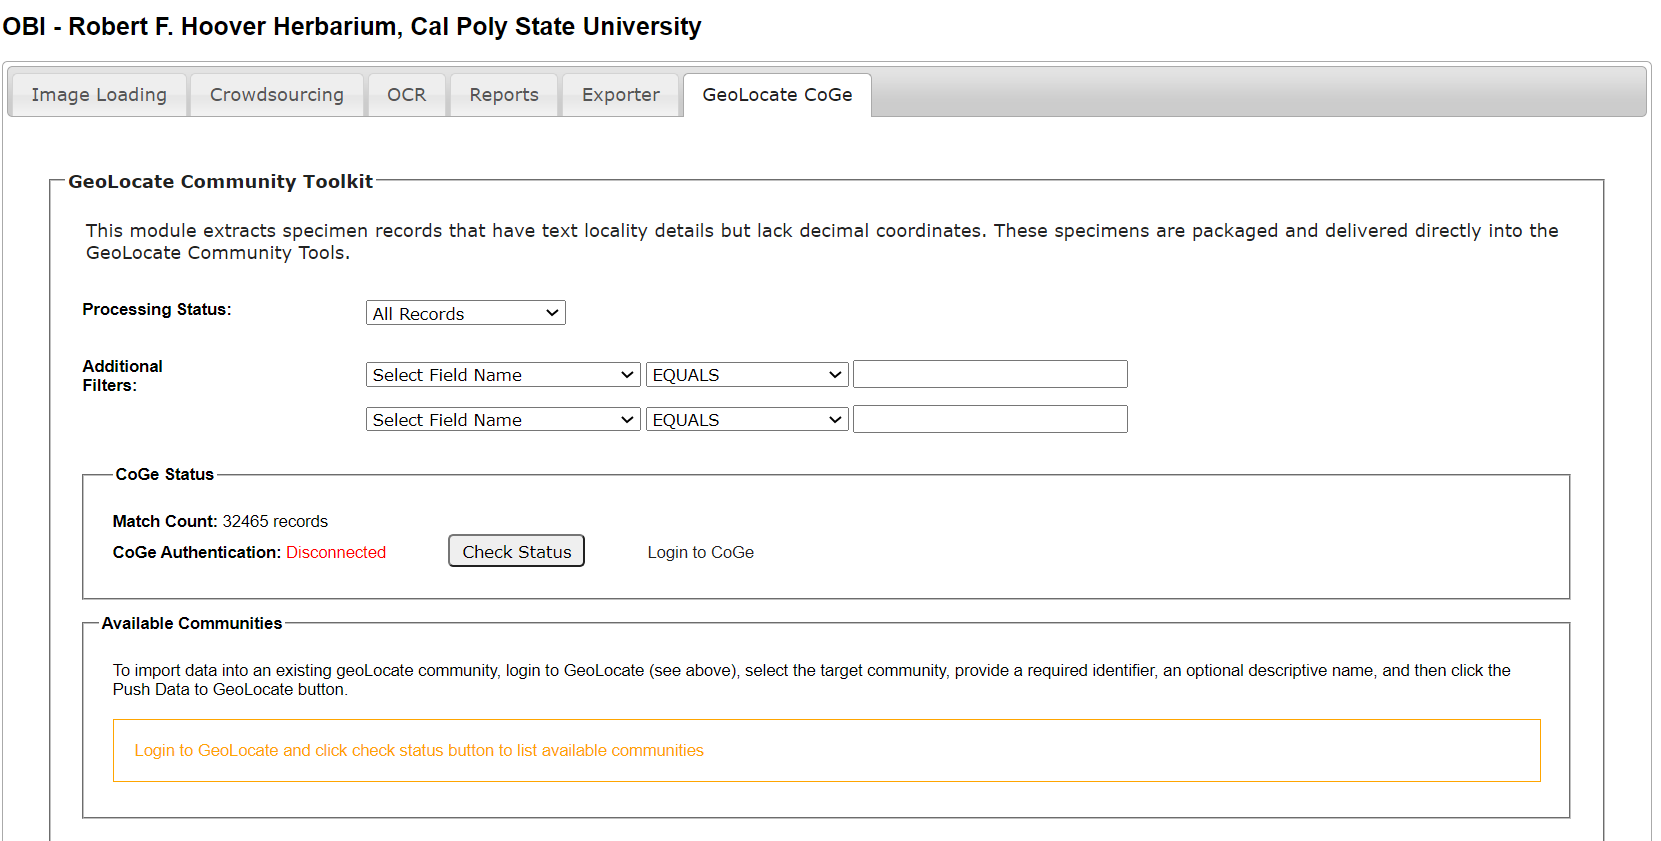Click the Check Status button
Image resolution: width=1661 pixels, height=841 pixels.
click(516, 551)
